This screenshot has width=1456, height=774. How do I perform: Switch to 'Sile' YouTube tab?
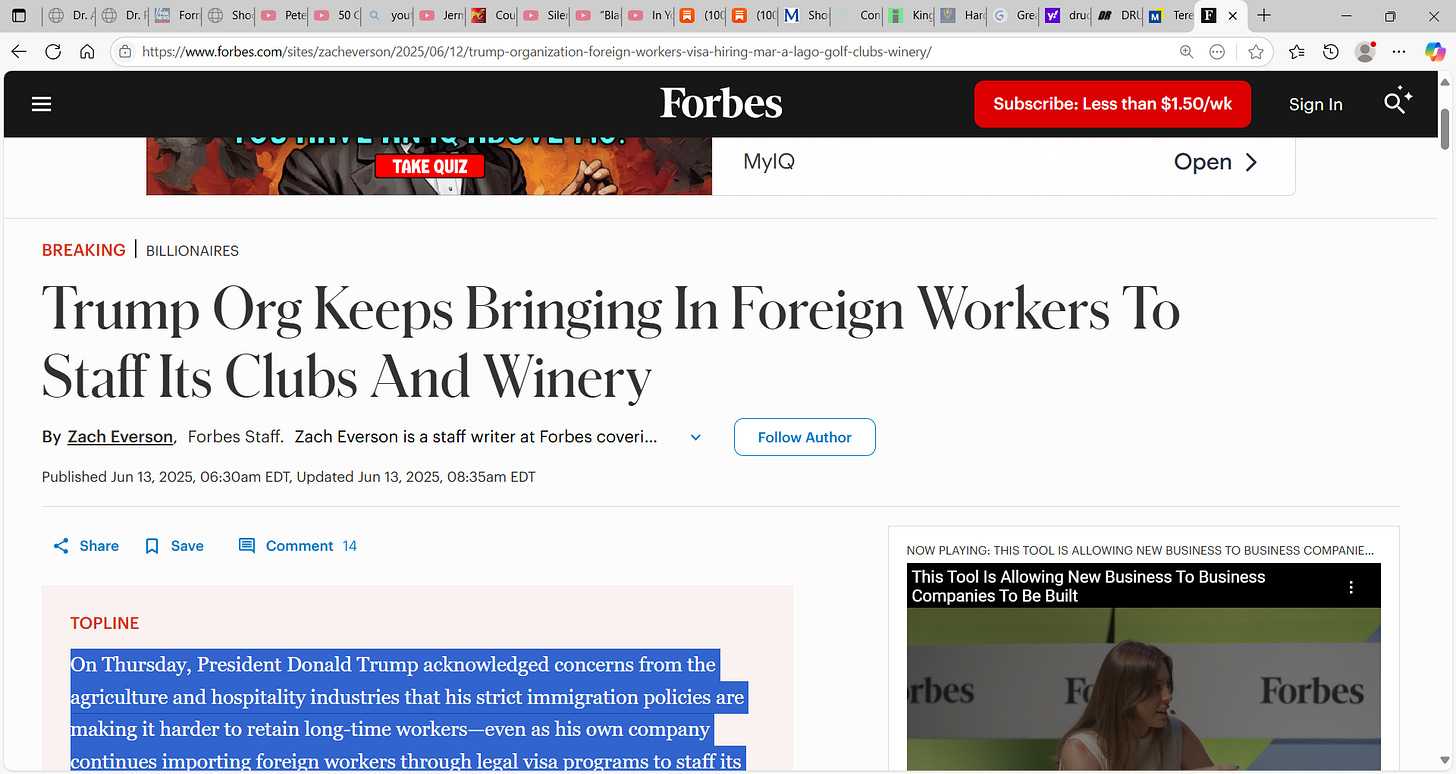point(545,16)
